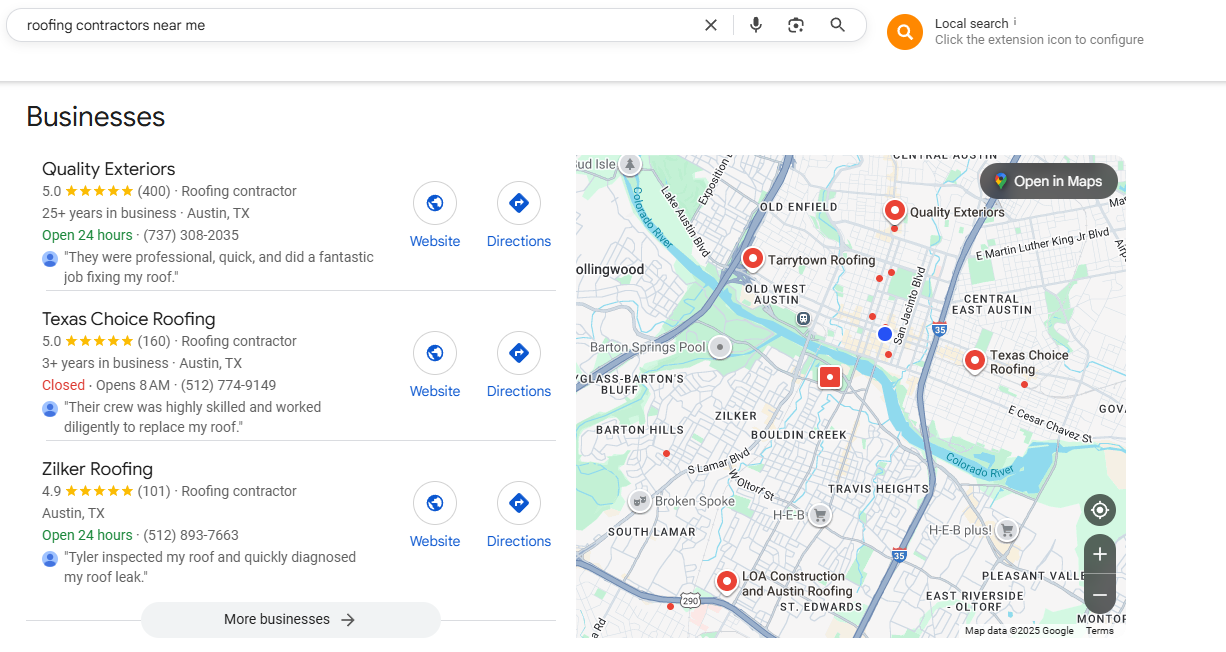Get directions to Quality Exteriors
This screenshot has height=652, width=1226.
click(x=518, y=203)
